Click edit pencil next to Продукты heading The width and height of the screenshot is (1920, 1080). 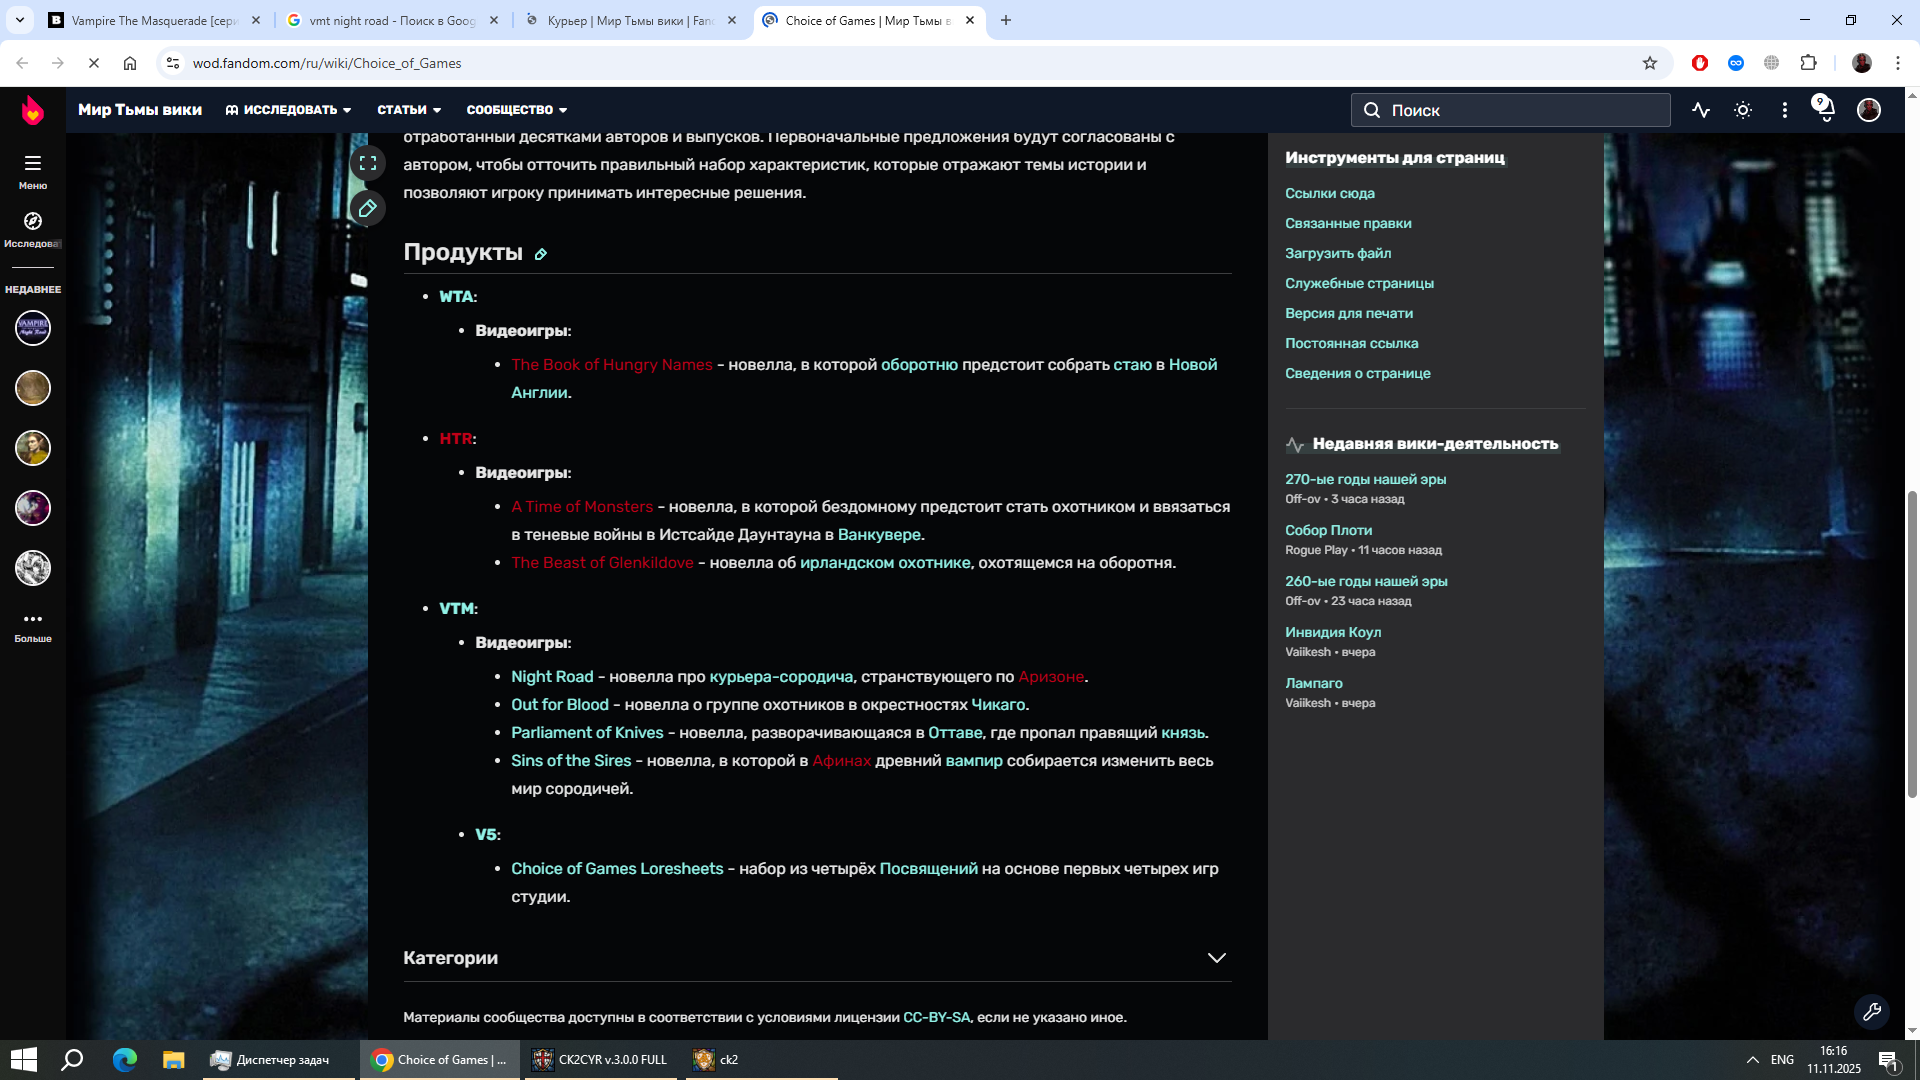click(541, 254)
